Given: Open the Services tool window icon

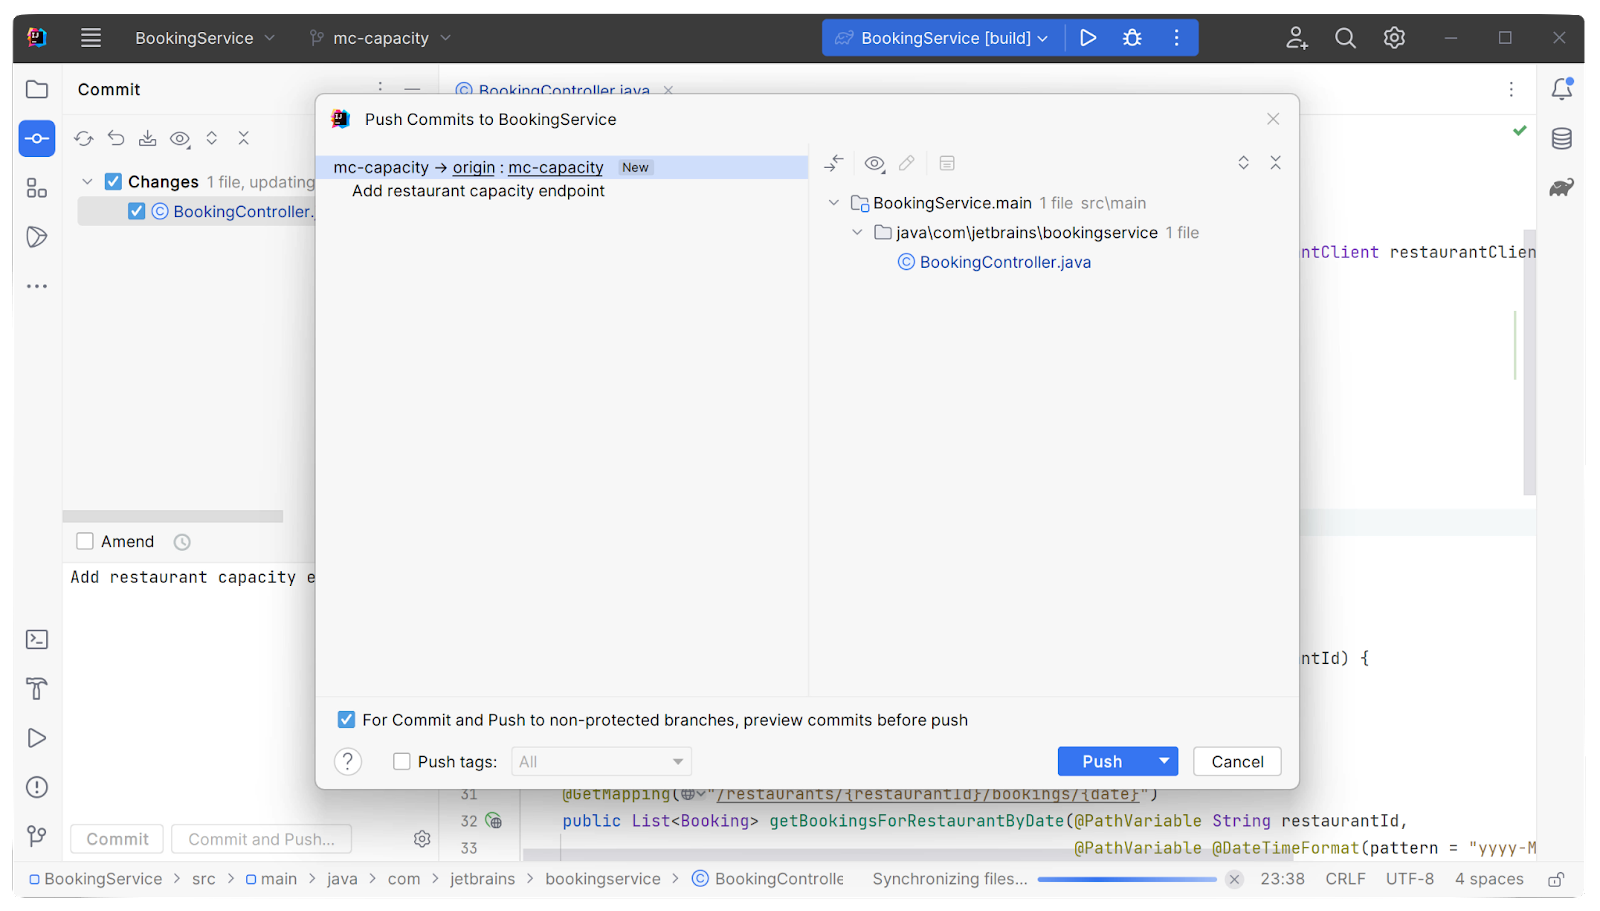Looking at the screenshot, I should point(37,237).
